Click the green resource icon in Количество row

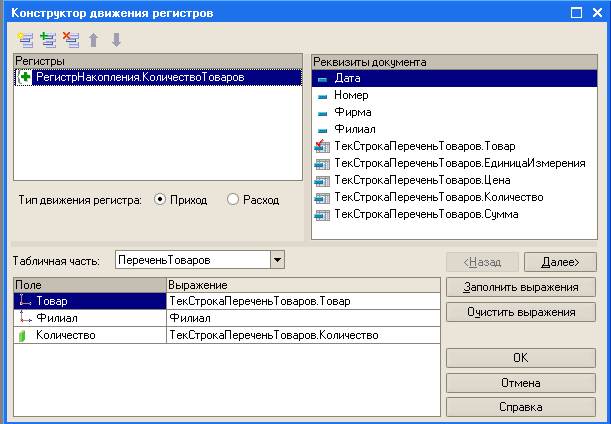[25, 335]
